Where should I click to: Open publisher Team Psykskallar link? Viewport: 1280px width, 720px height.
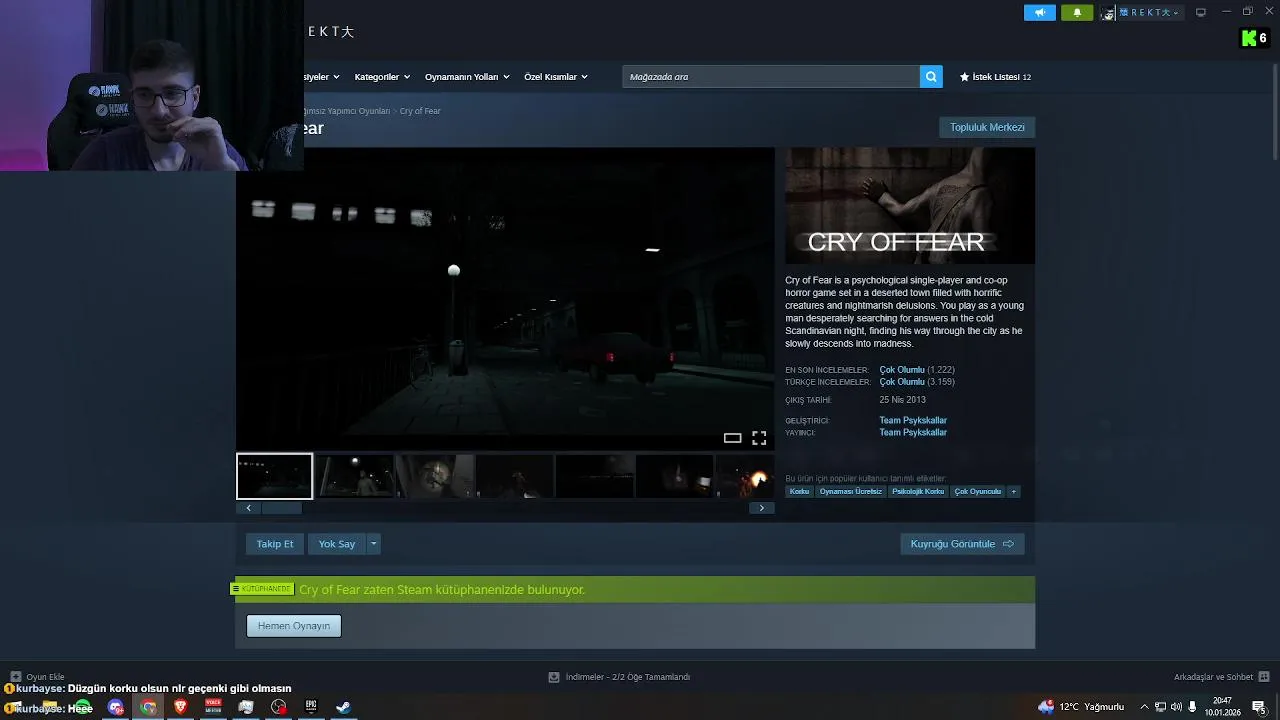click(913, 433)
